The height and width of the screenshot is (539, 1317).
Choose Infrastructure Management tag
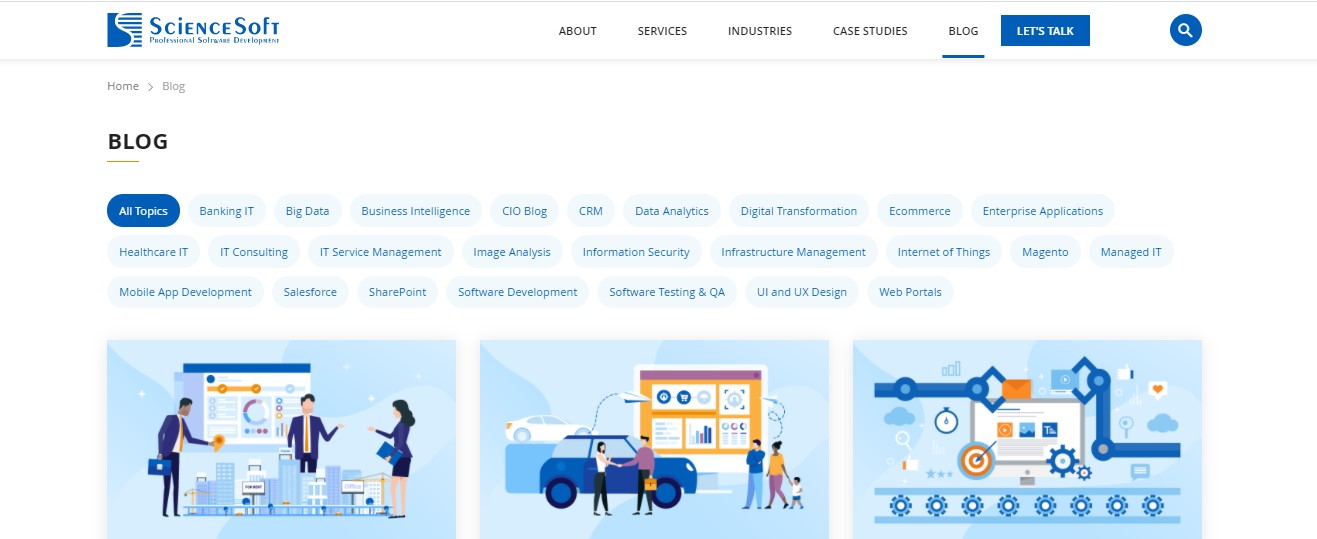pos(794,252)
